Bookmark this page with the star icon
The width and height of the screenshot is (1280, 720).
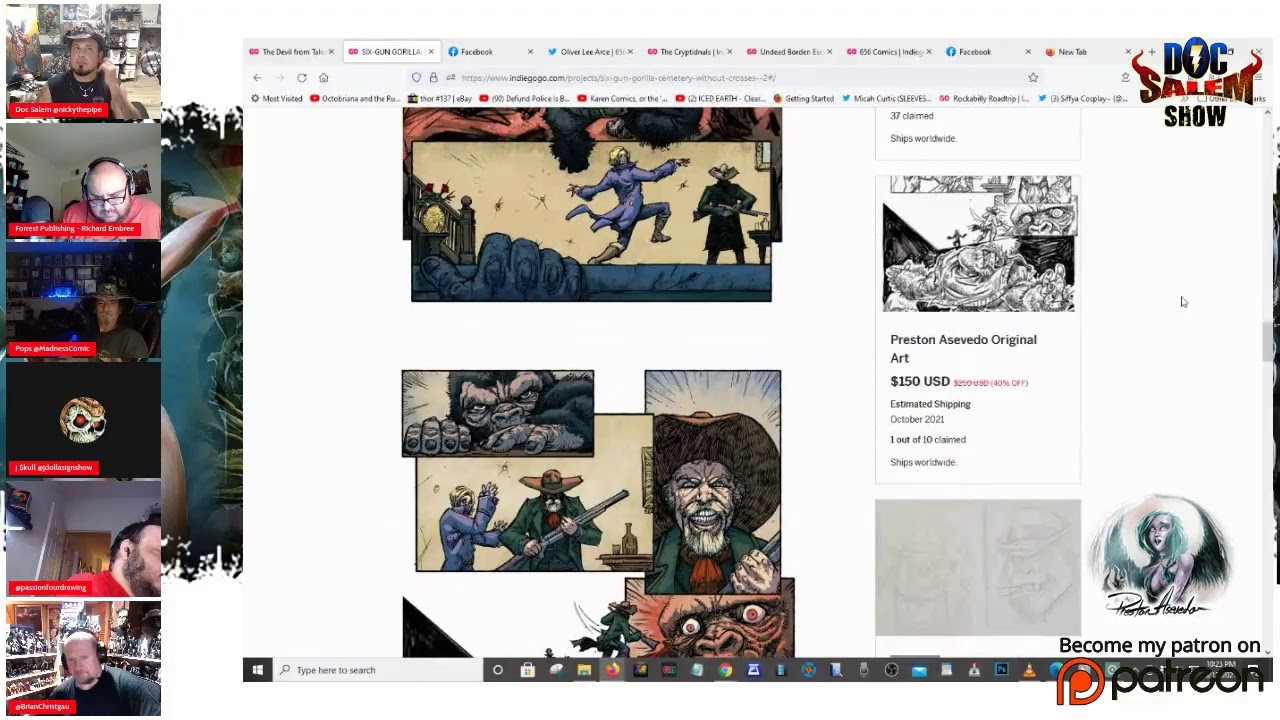1033,78
